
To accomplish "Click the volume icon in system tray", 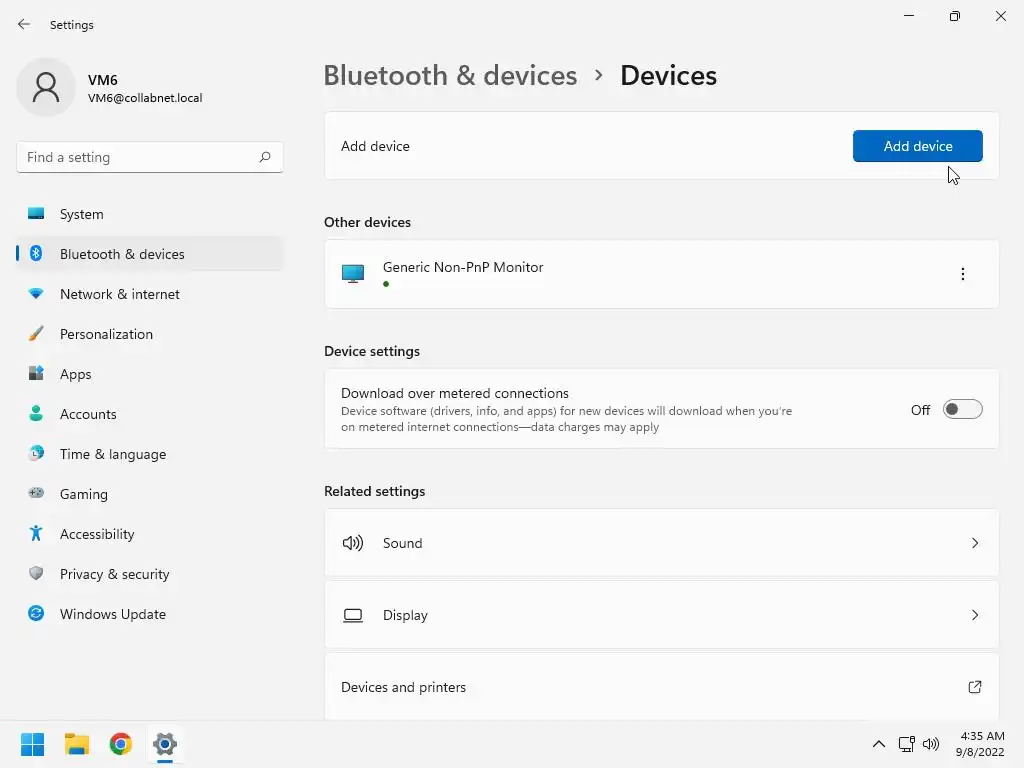I will 931,744.
